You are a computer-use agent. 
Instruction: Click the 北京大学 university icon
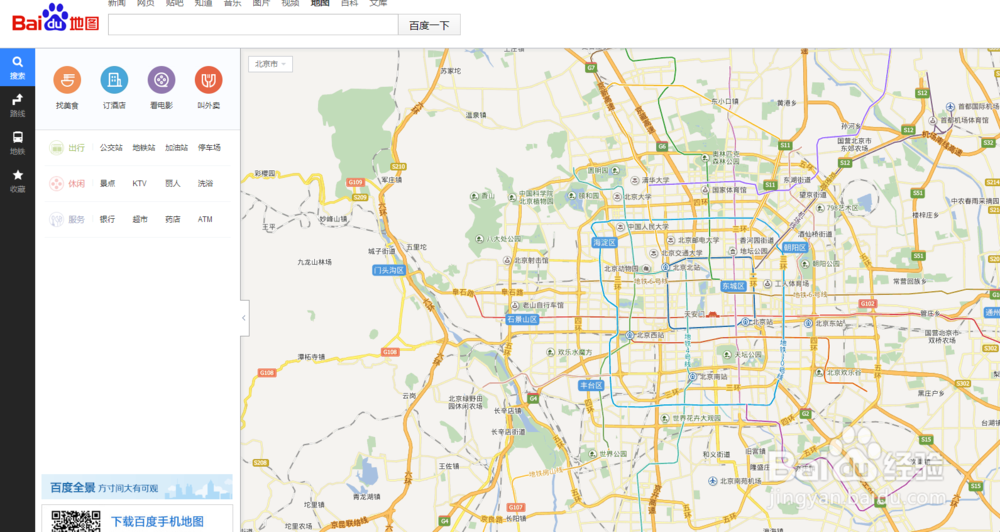pos(617,197)
